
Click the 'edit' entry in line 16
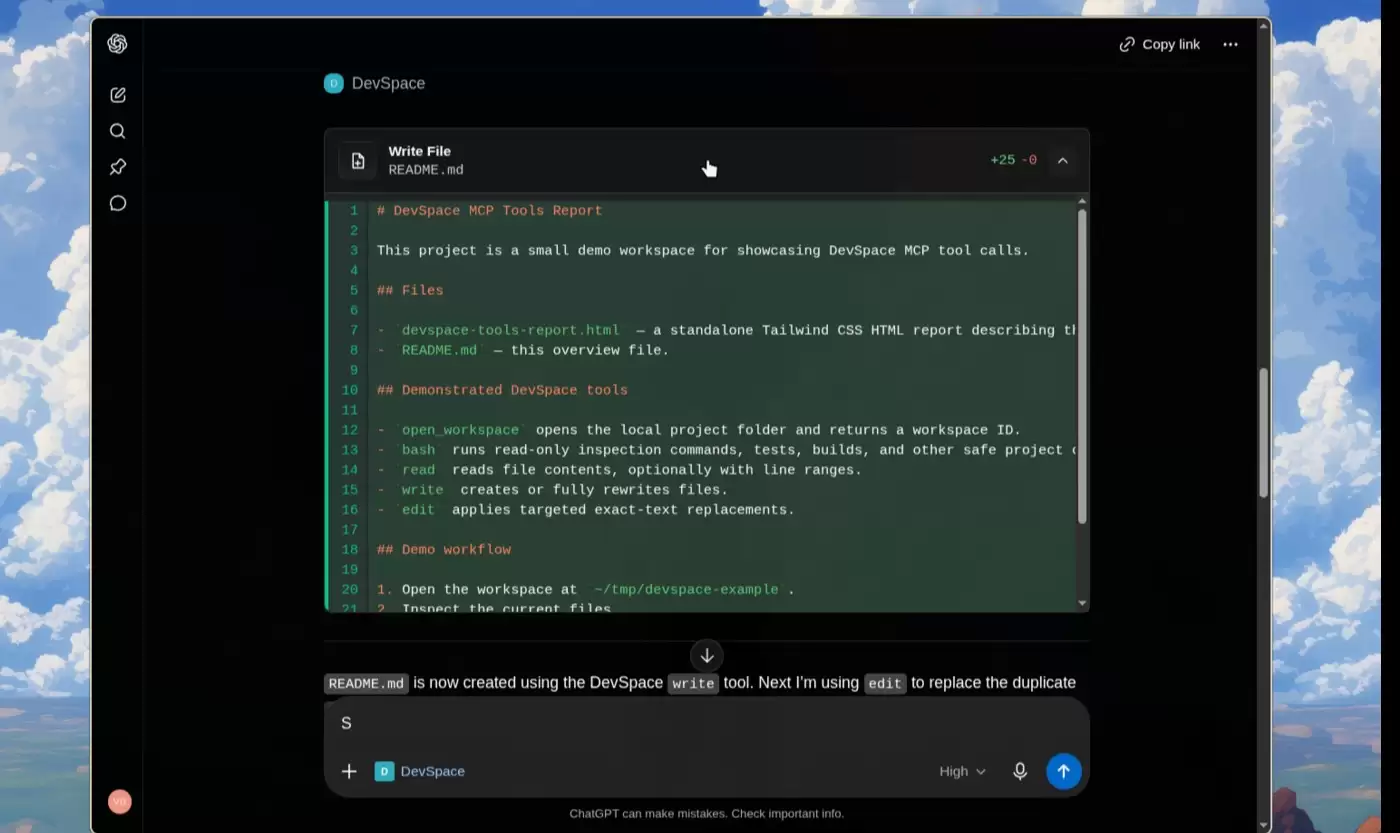(x=418, y=510)
